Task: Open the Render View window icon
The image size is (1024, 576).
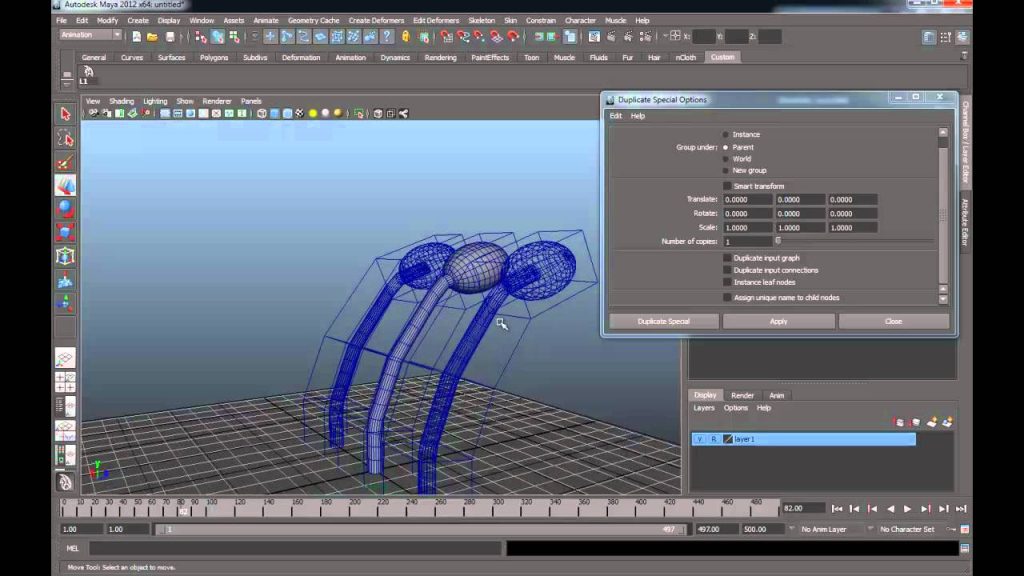Action: [594, 37]
